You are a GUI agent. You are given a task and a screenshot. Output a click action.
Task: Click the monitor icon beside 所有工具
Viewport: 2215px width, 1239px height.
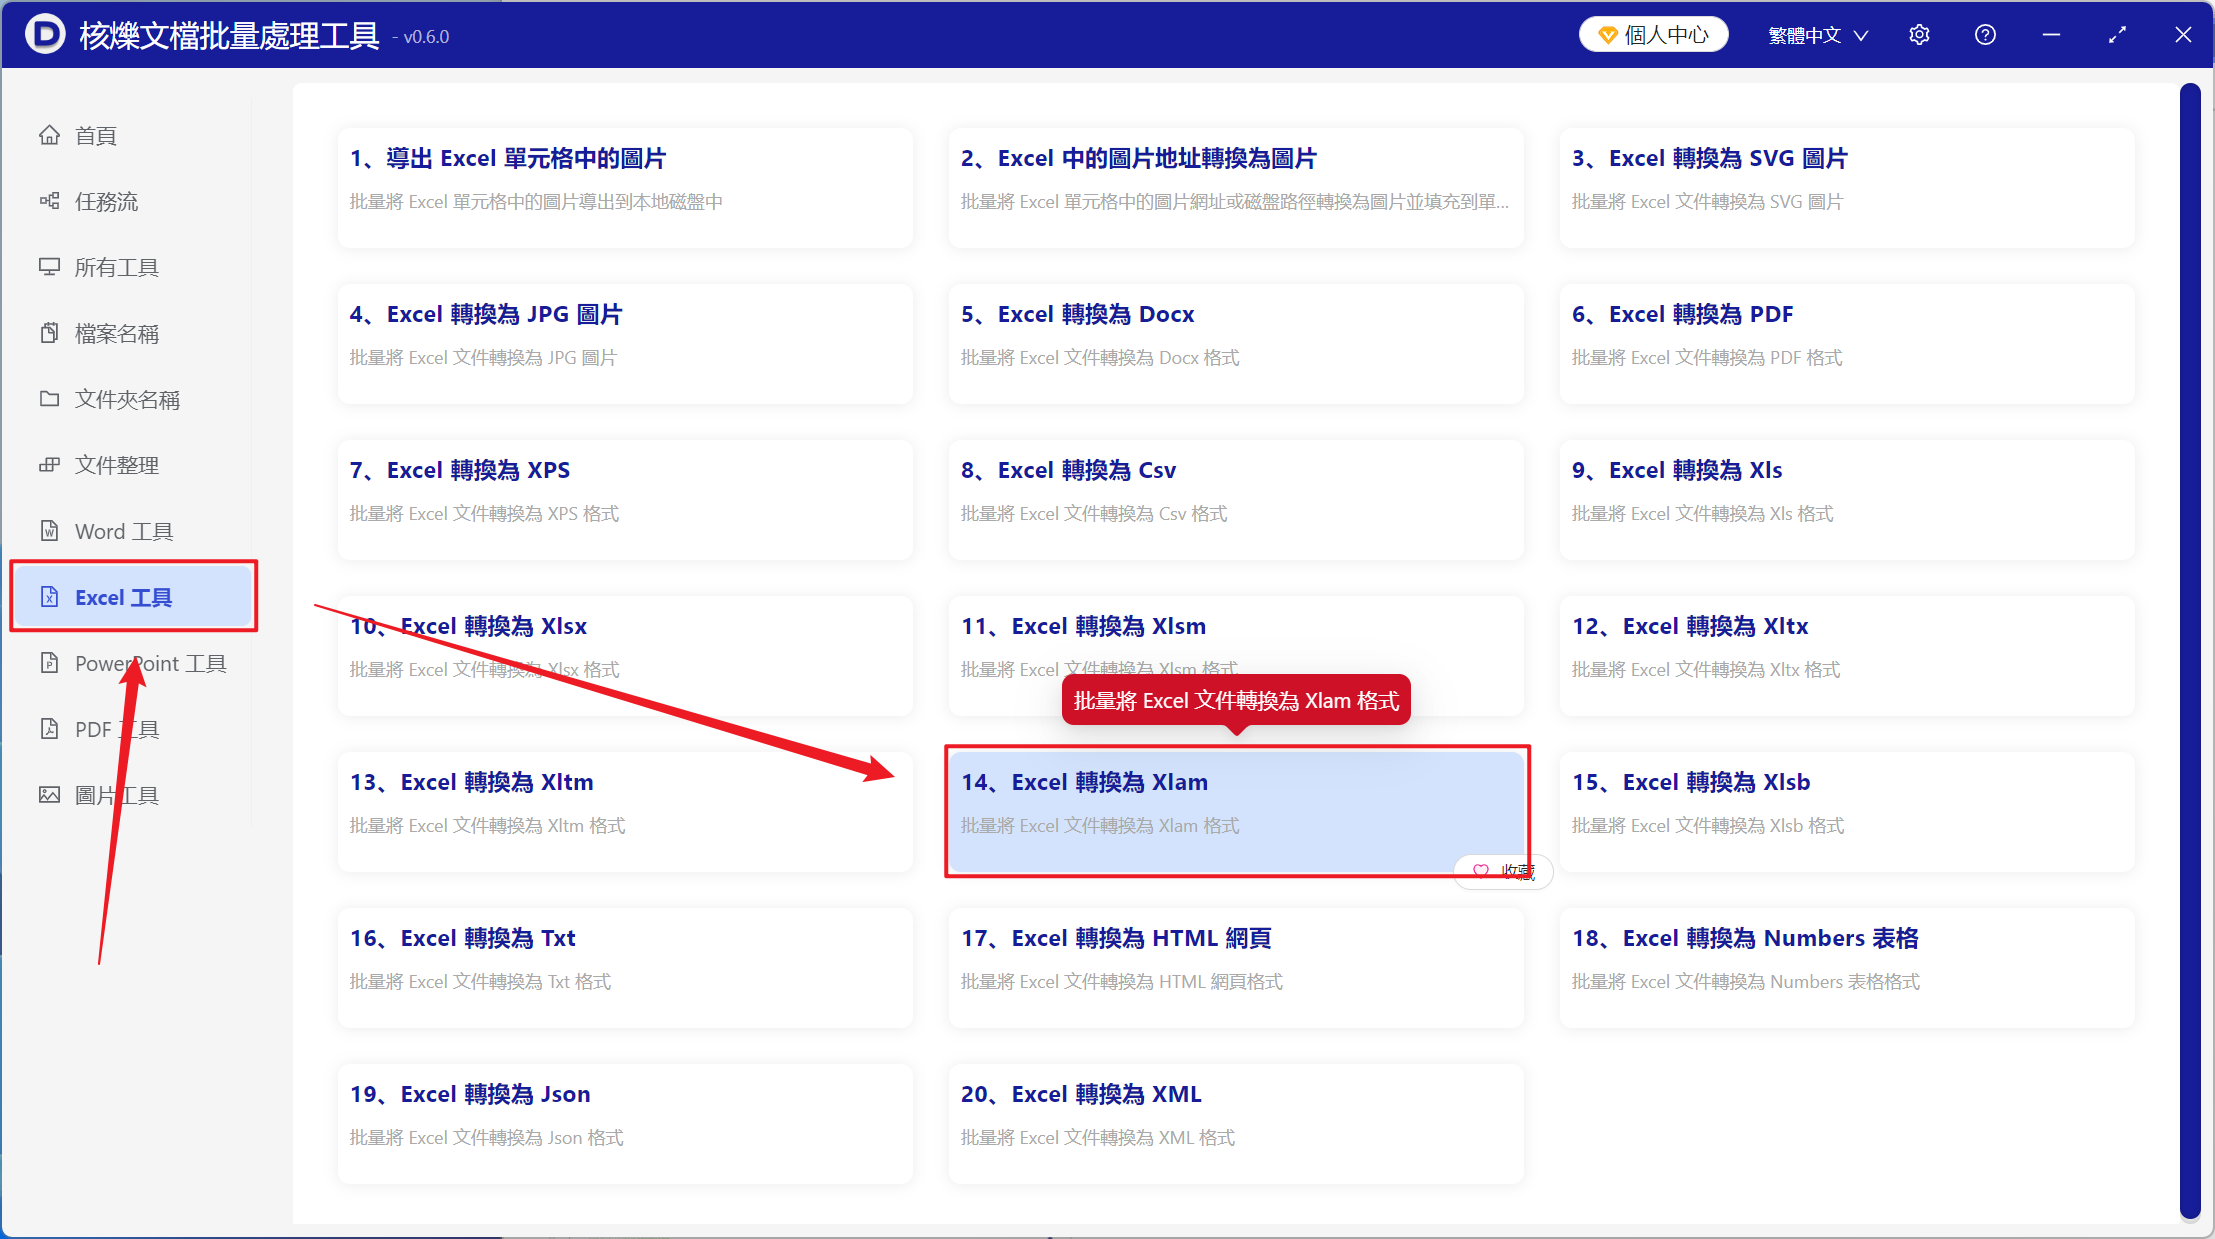(49, 267)
